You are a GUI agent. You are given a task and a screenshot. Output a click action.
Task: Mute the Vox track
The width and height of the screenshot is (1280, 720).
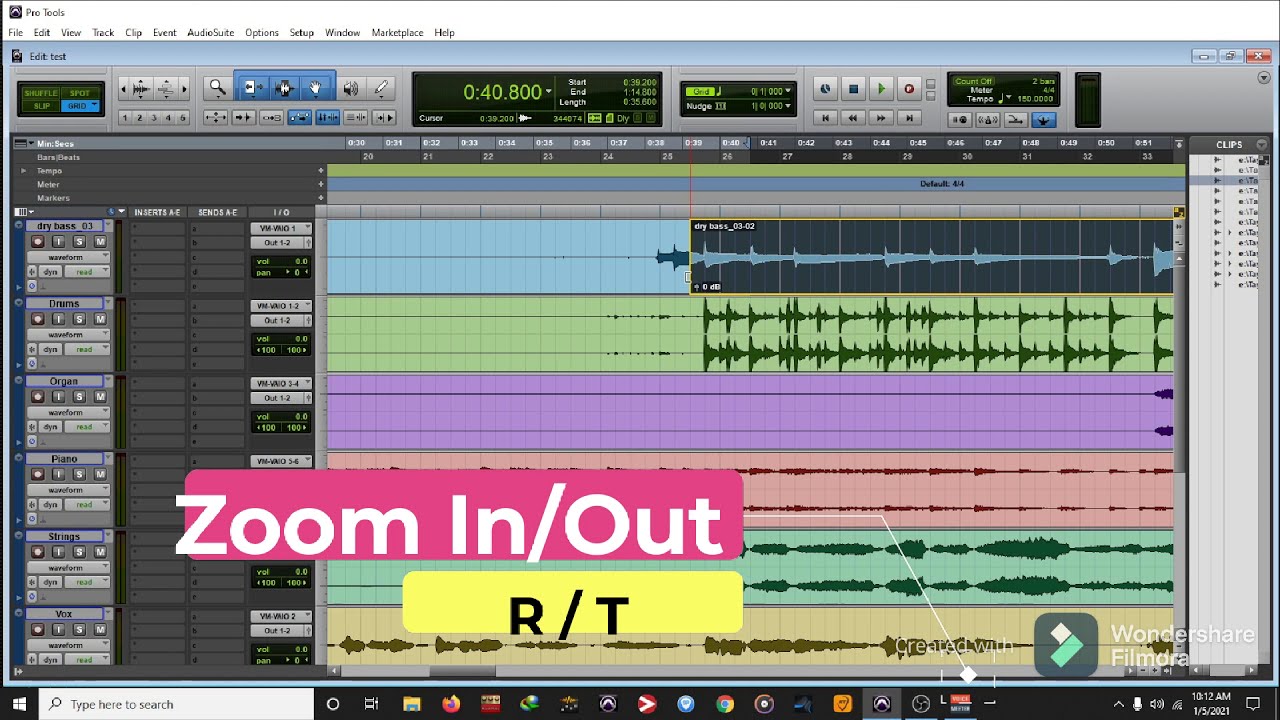click(99, 630)
